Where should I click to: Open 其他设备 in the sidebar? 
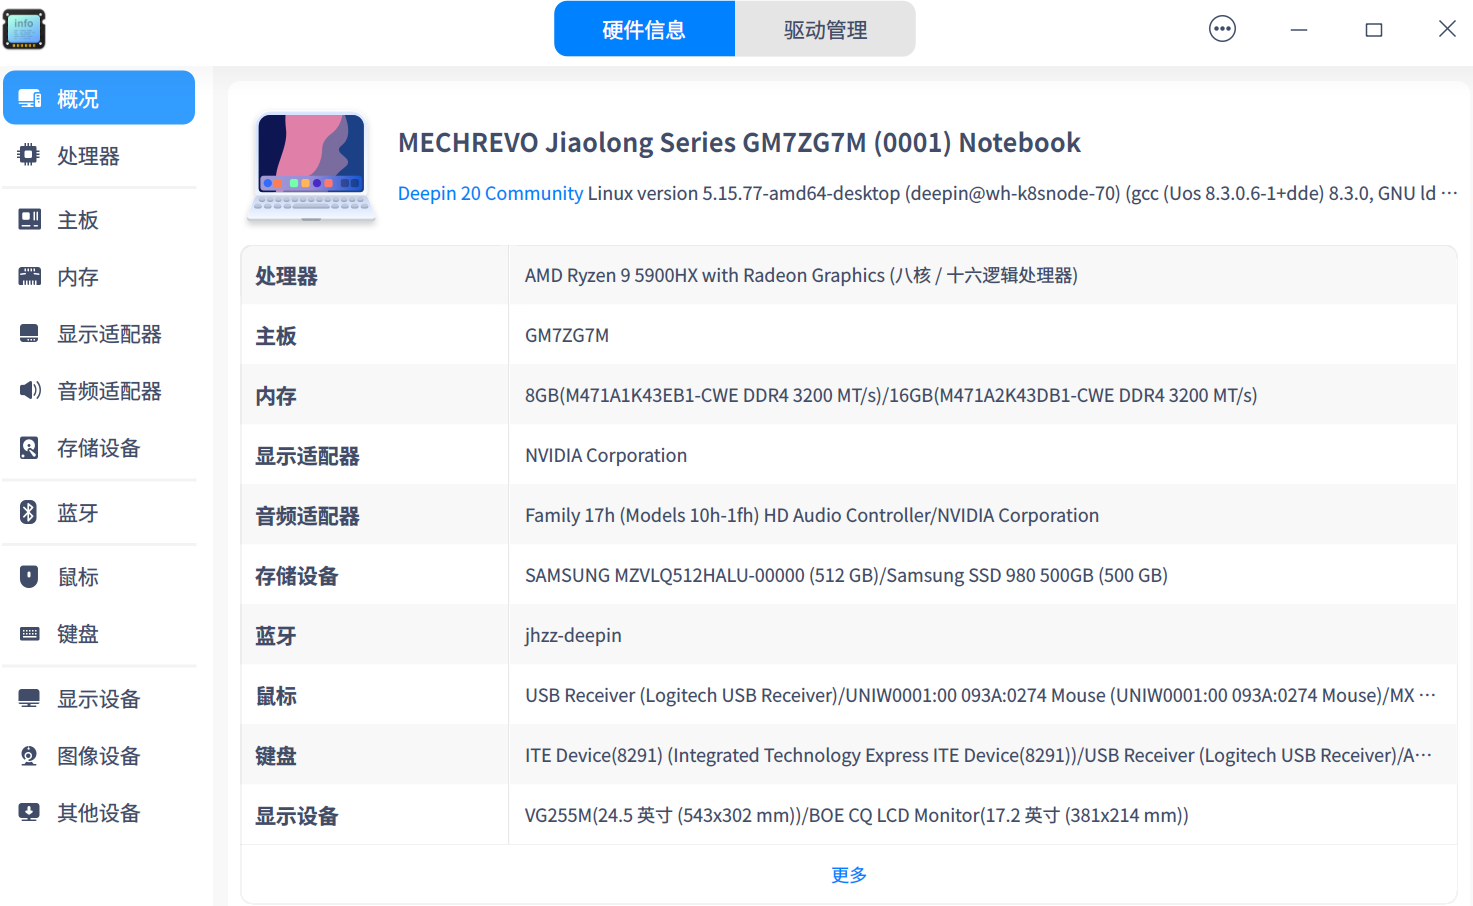99,812
